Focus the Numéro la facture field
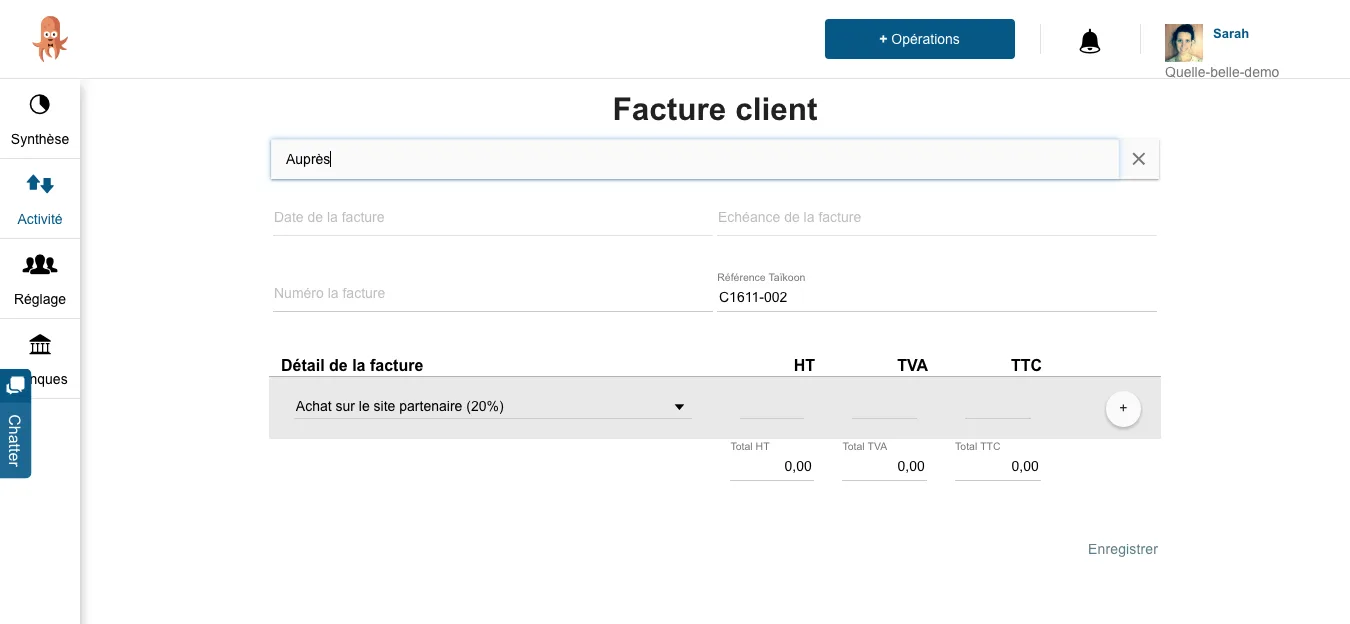The width and height of the screenshot is (1350, 624). [492, 293]
